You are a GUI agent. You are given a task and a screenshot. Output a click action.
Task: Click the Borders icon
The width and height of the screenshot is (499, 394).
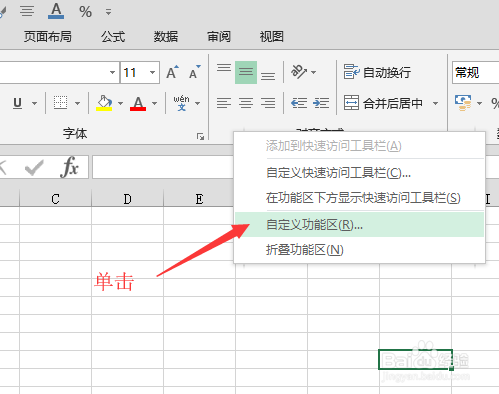[x=61, y=103]
